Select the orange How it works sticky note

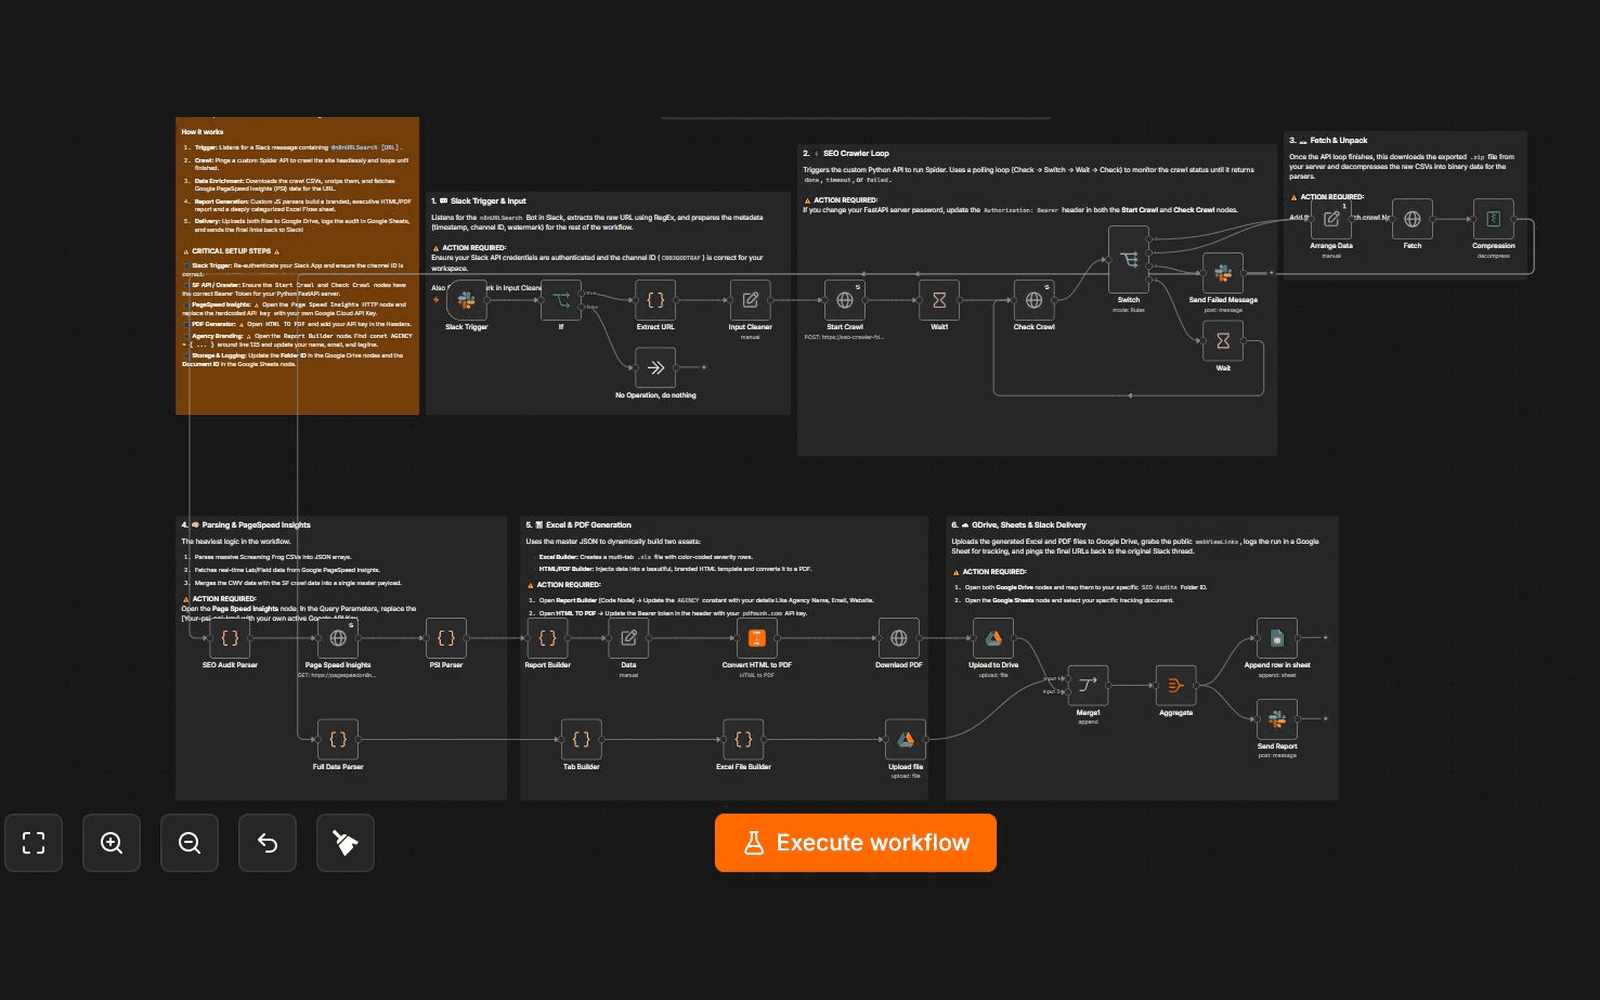297,266
